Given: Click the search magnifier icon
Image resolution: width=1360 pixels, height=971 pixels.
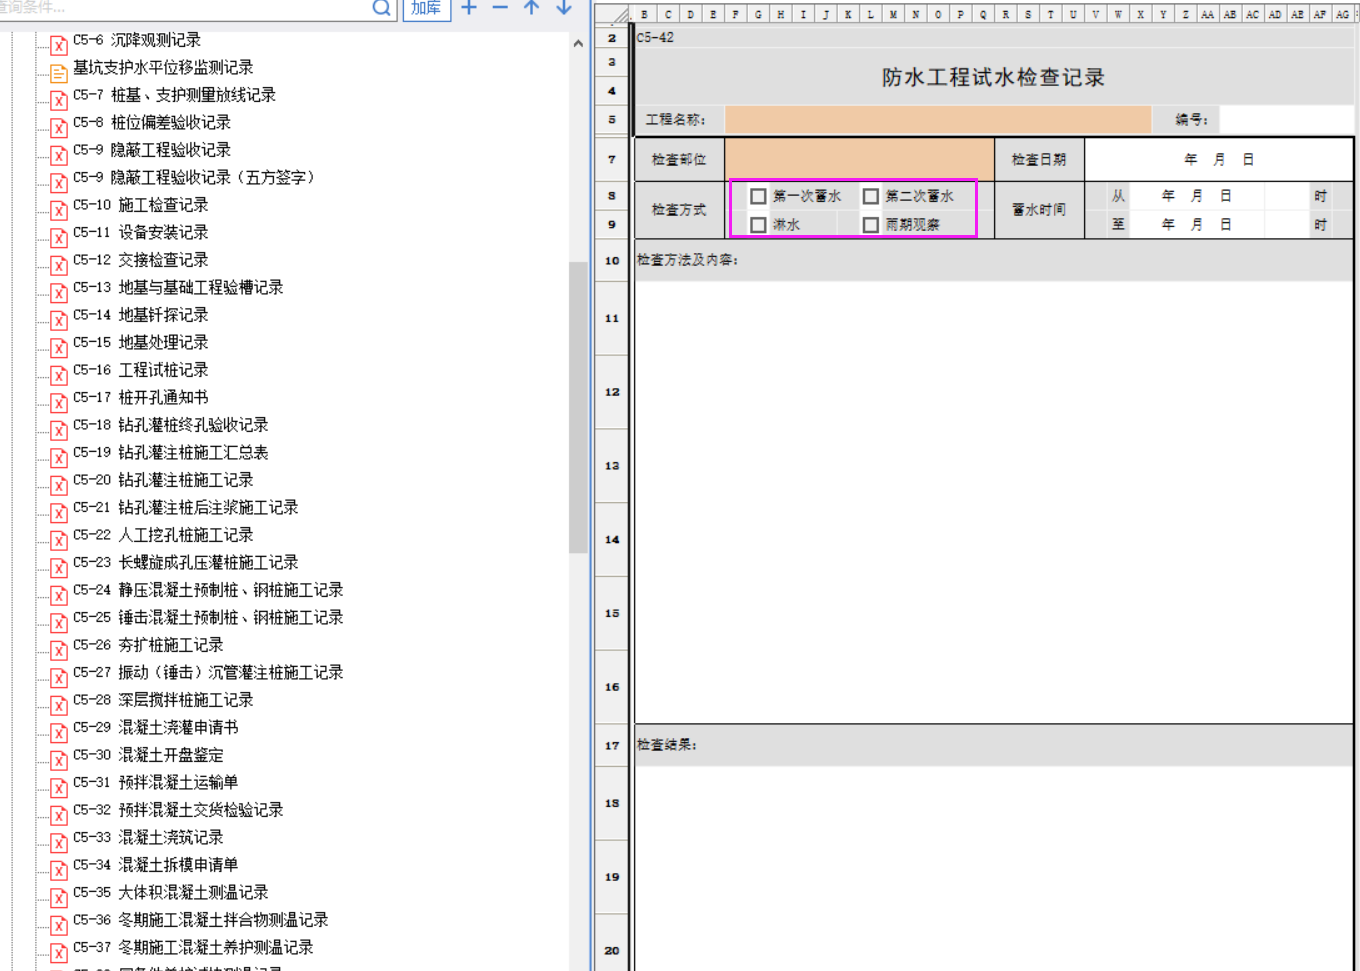Looking at the screenshot, I should tap(381, 8).
